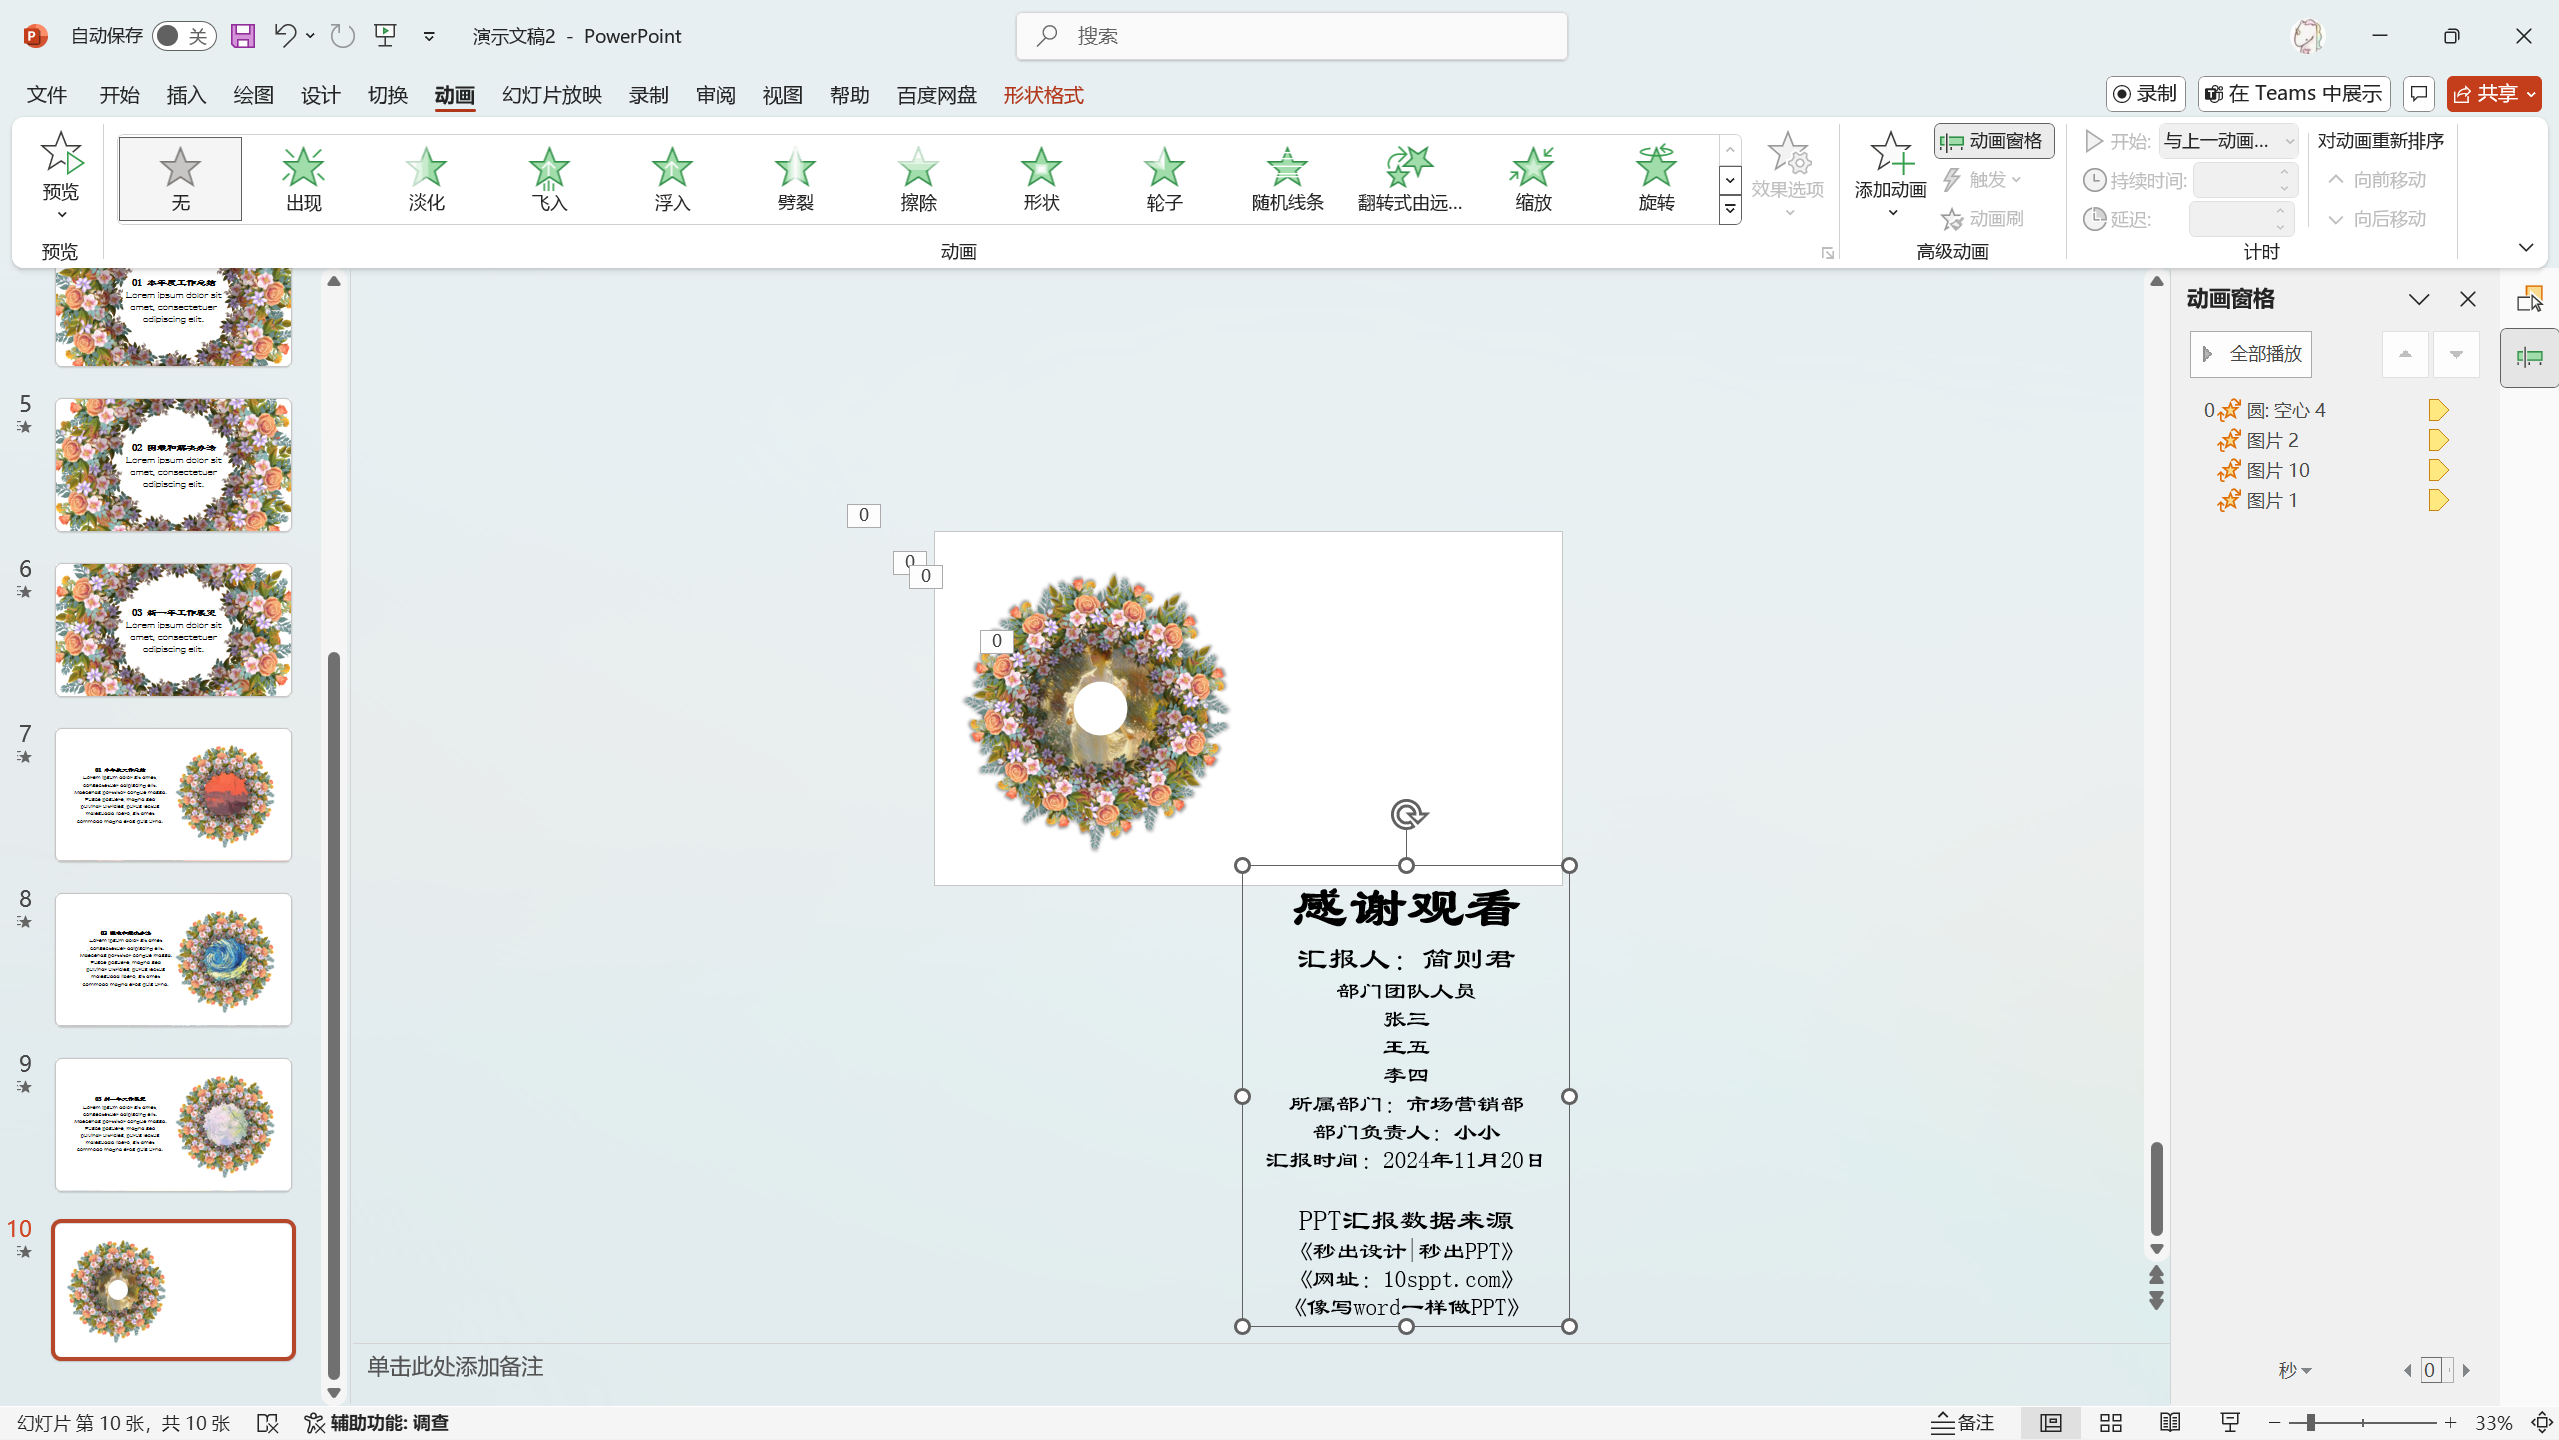Select slide 7 thumbnail
This screenshot has width=2559, height=1440.
[173, 794]
